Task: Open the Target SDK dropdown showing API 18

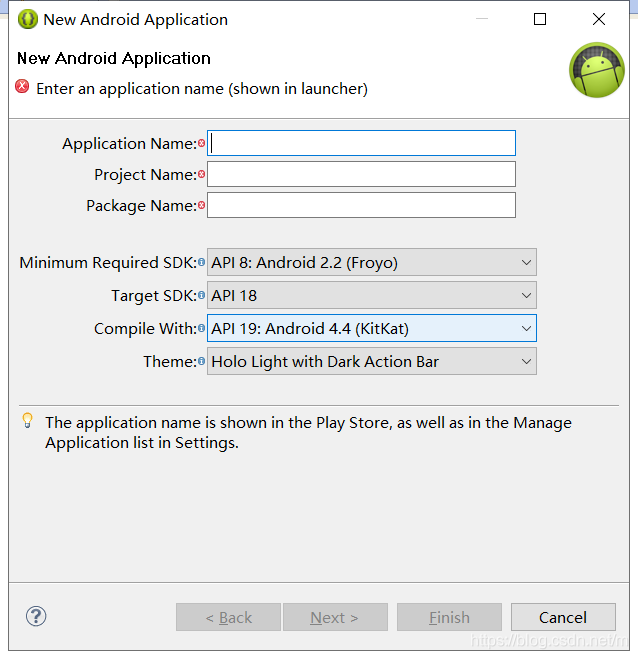Action: (x=372, y=295)
